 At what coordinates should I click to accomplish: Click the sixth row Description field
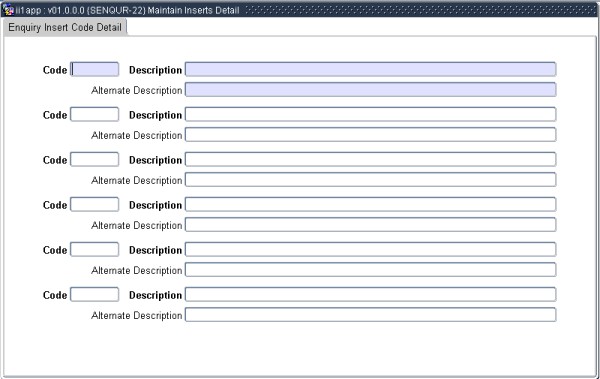pos(370,295)
